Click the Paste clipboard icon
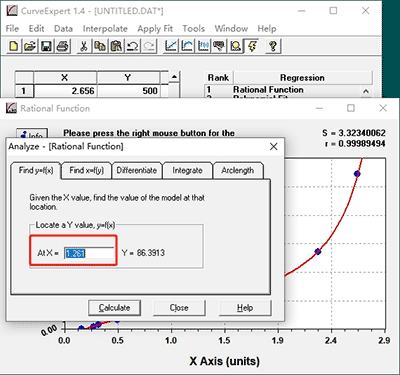The image size is (400, 375). [x=116, y=46]
